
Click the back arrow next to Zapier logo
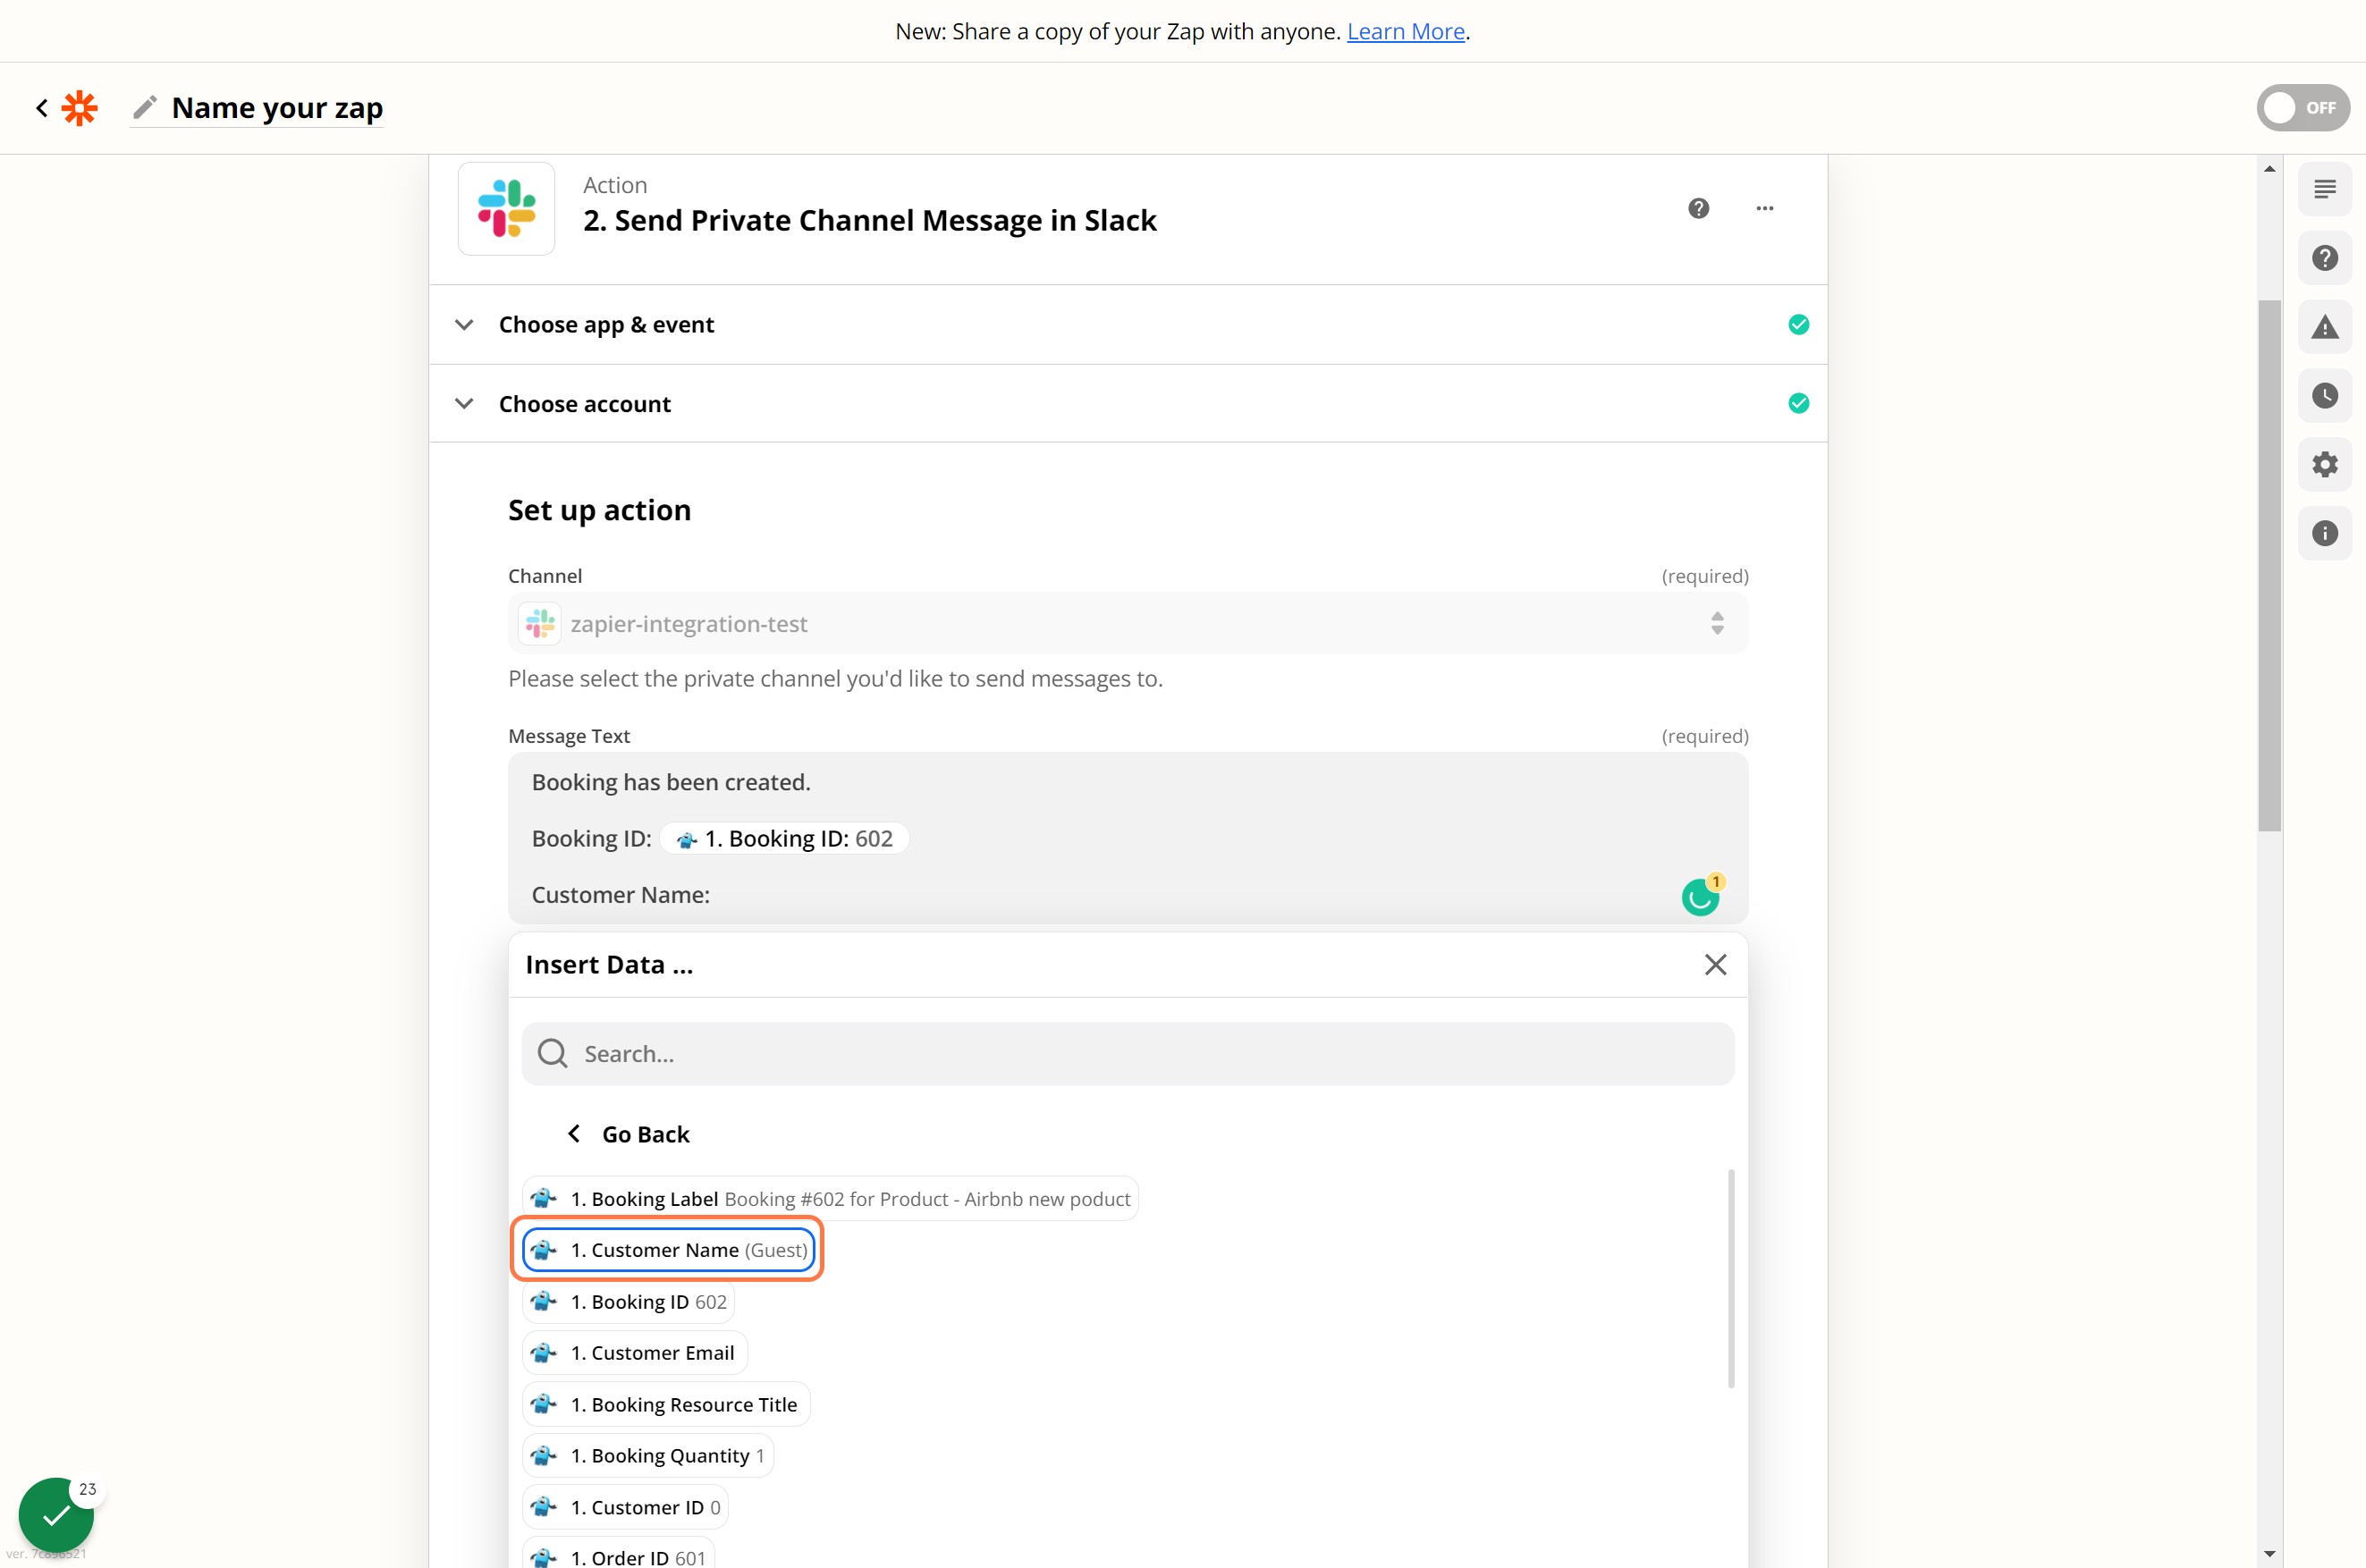point(42,108)
